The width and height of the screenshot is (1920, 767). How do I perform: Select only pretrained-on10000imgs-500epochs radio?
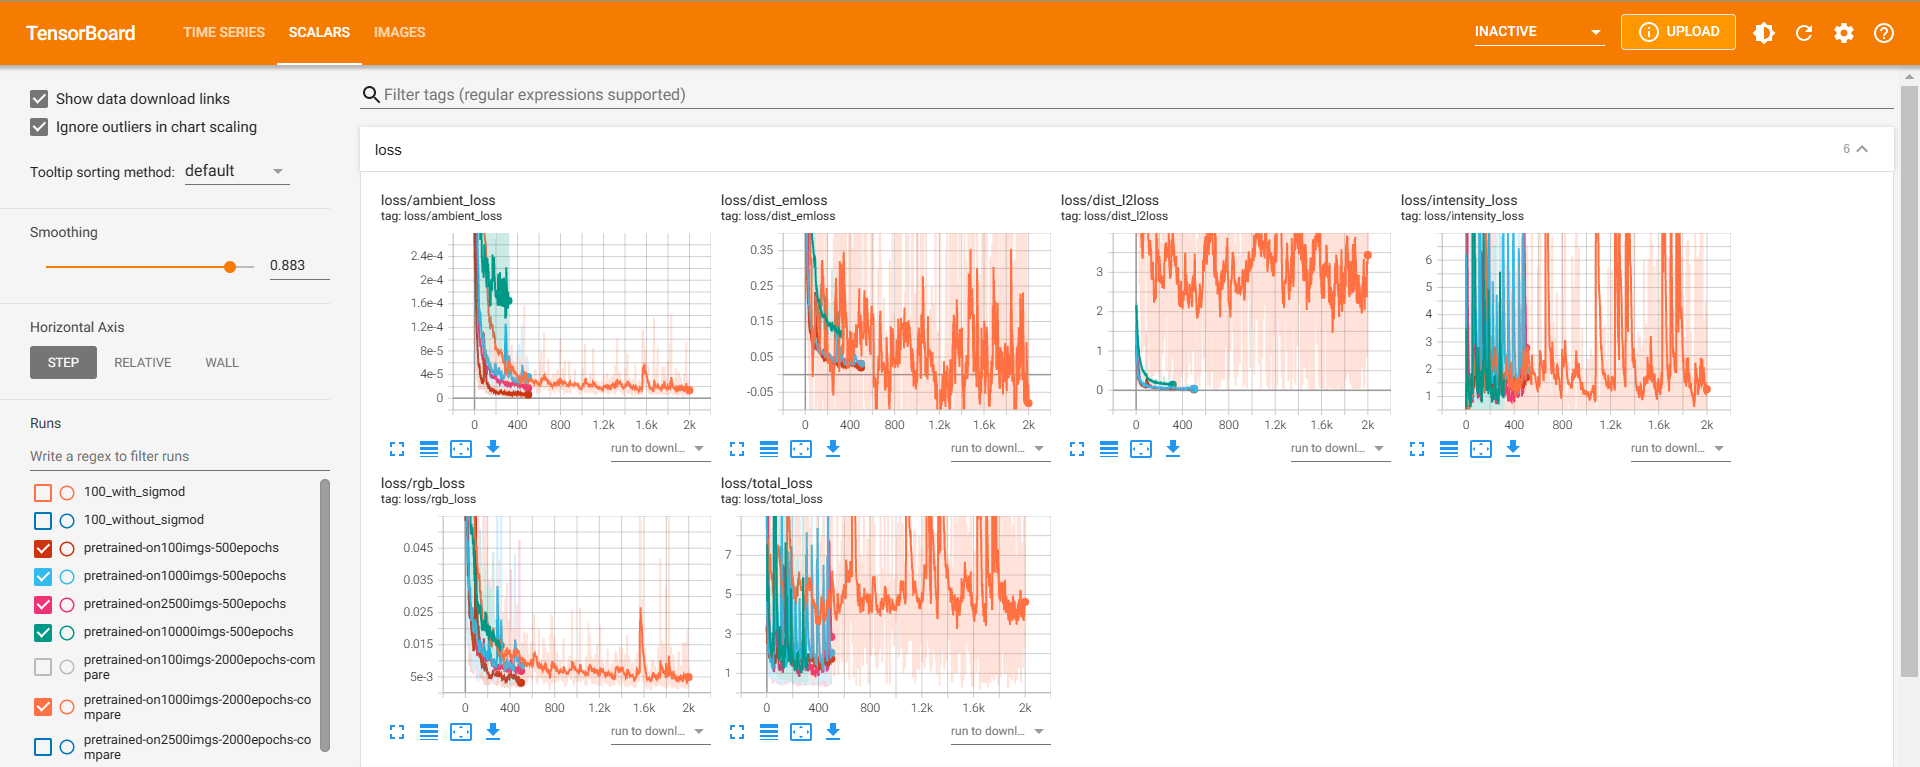pos(67,632)
